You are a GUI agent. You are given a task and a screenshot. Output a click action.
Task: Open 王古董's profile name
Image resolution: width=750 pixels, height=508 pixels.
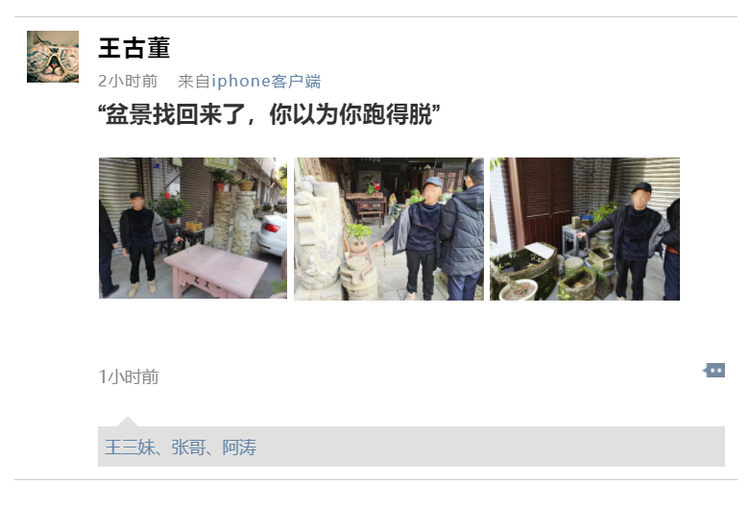click(134, 48)
